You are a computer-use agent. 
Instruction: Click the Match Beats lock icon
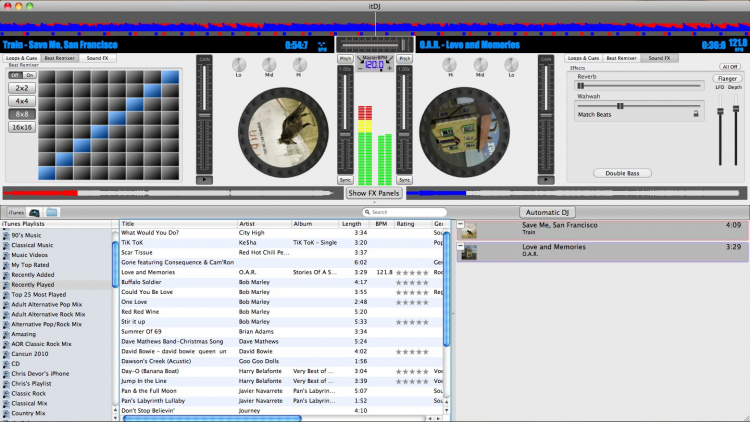point(696,114)
